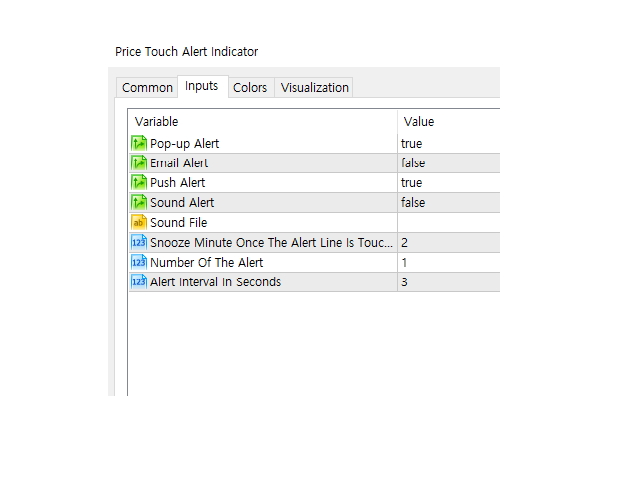640x480 pixels.
Task: Click the Pop-up Alert boolean icon
Action: [x=139, y=143]
